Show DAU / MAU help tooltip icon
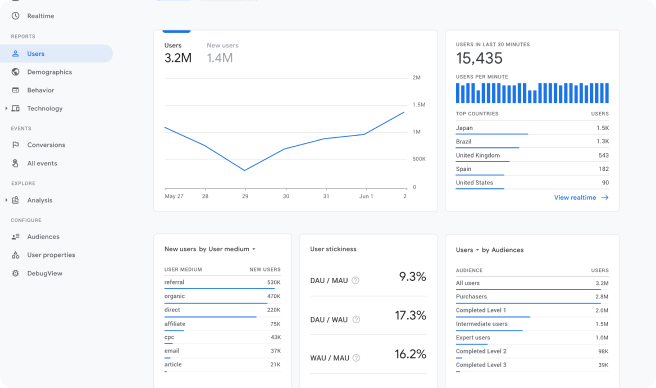 pos(355,280)
